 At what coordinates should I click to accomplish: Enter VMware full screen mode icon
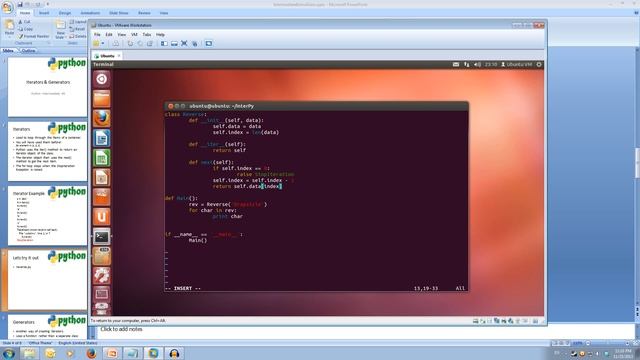pos(184,43)
